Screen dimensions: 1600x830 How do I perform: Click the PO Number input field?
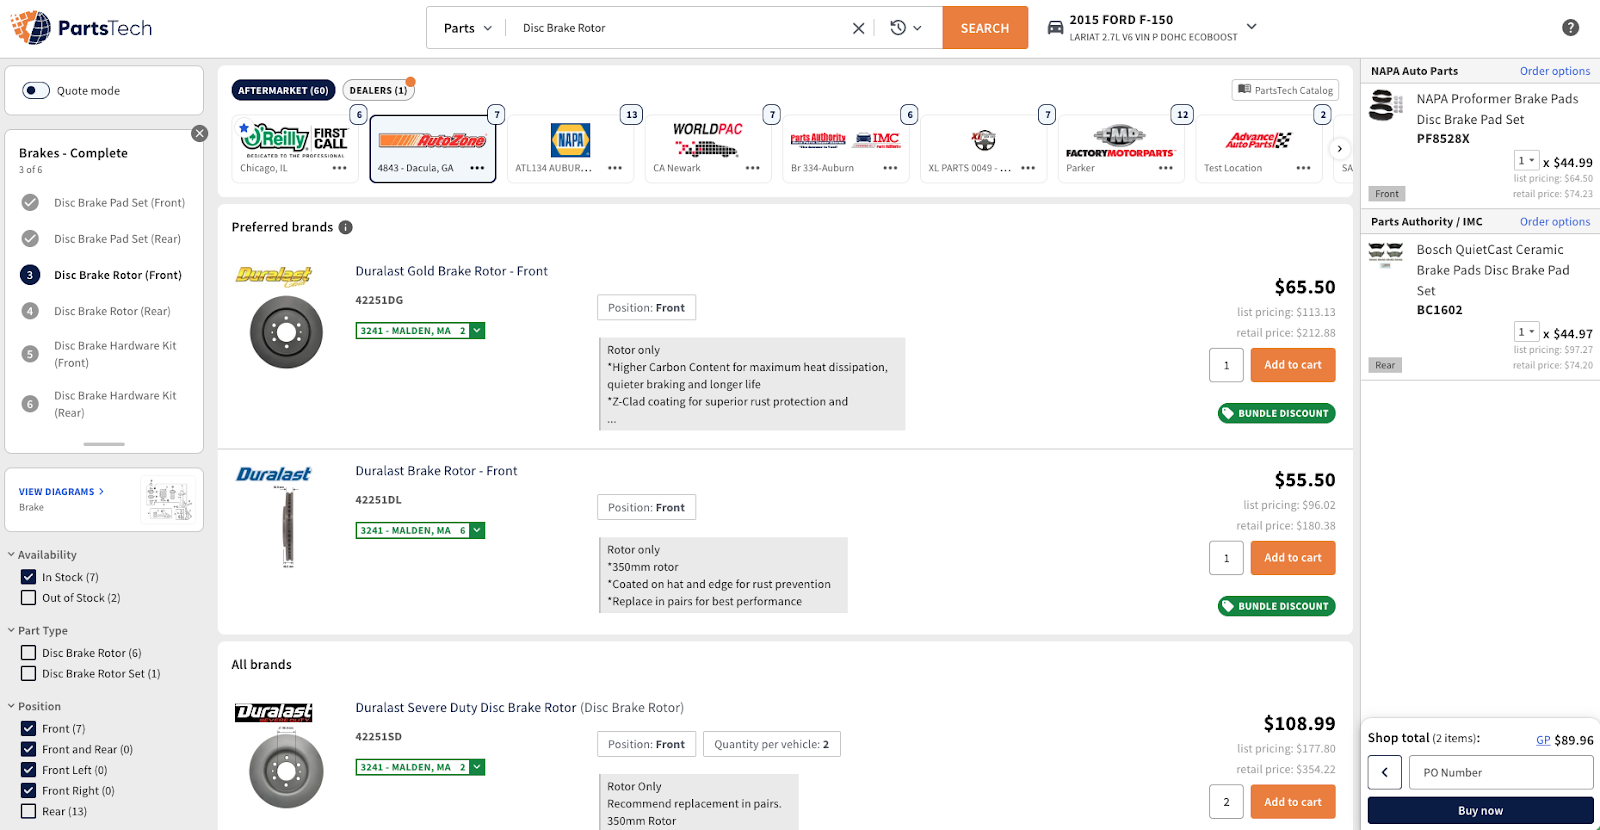point(1501,772)
